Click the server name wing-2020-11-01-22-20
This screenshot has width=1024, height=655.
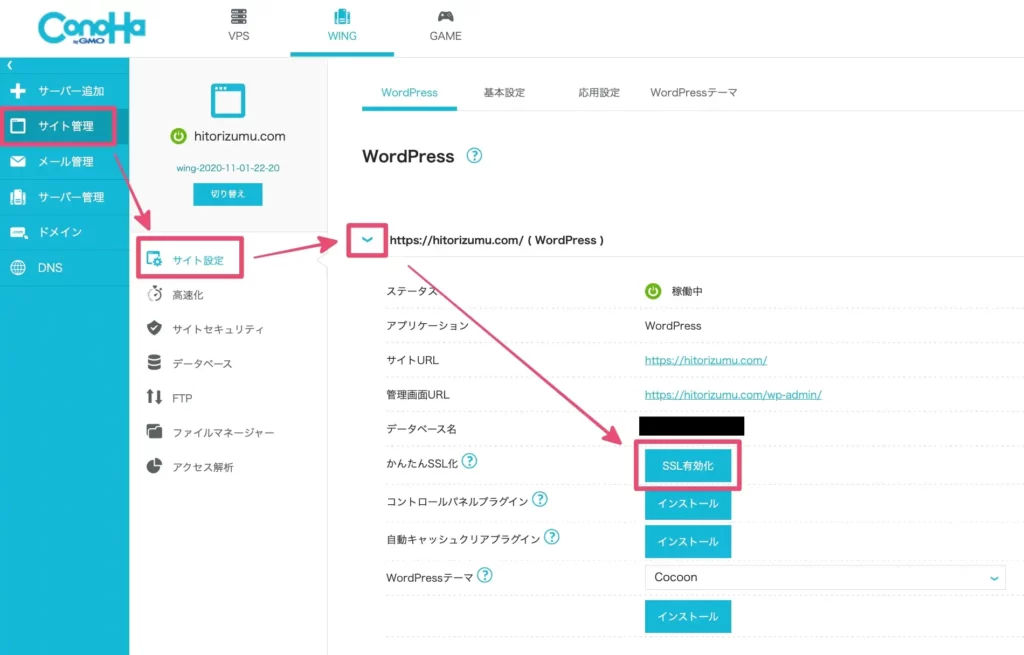pos(228,168)
